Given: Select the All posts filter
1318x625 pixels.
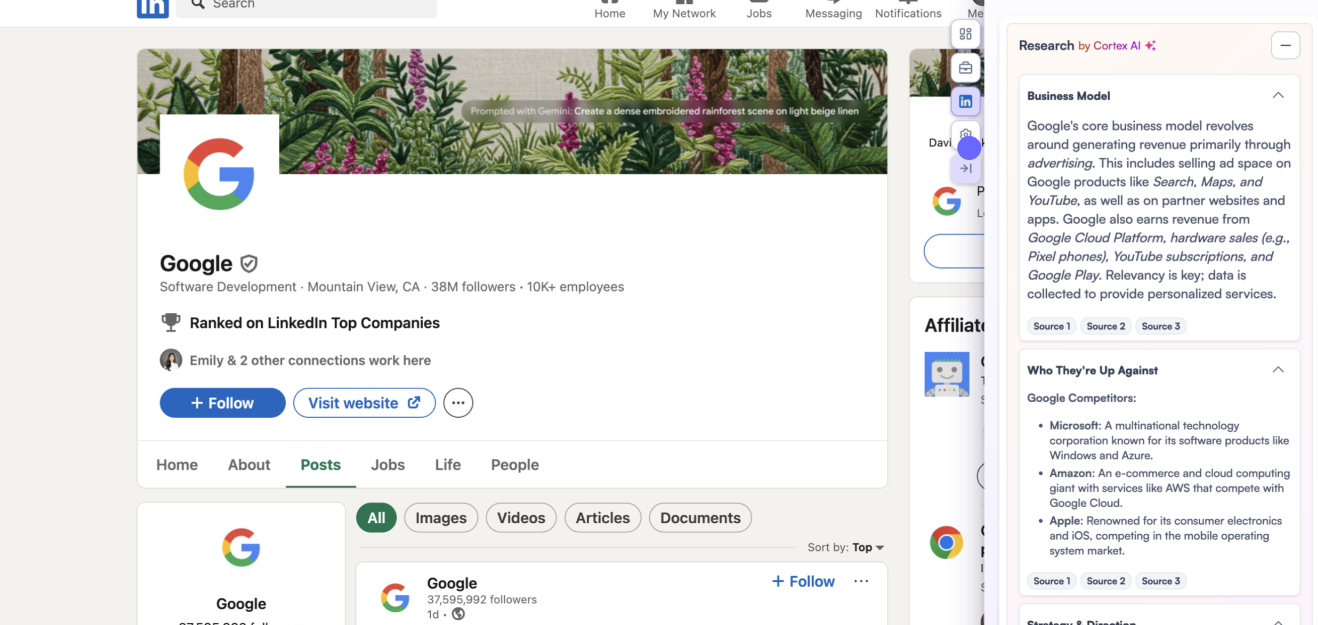Looking at the screenshot, I should coord(376,518).
